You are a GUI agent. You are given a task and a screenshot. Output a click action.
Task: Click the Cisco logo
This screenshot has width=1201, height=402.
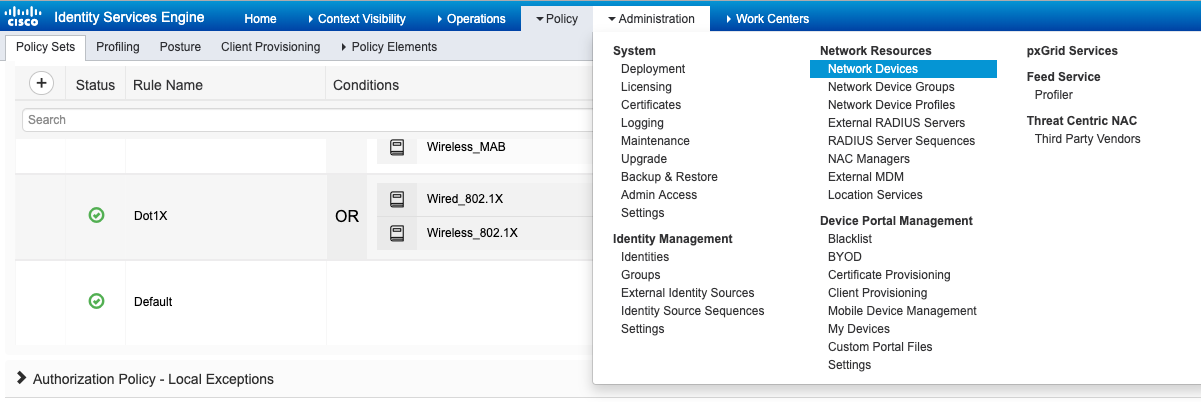[x=23, y=17]
